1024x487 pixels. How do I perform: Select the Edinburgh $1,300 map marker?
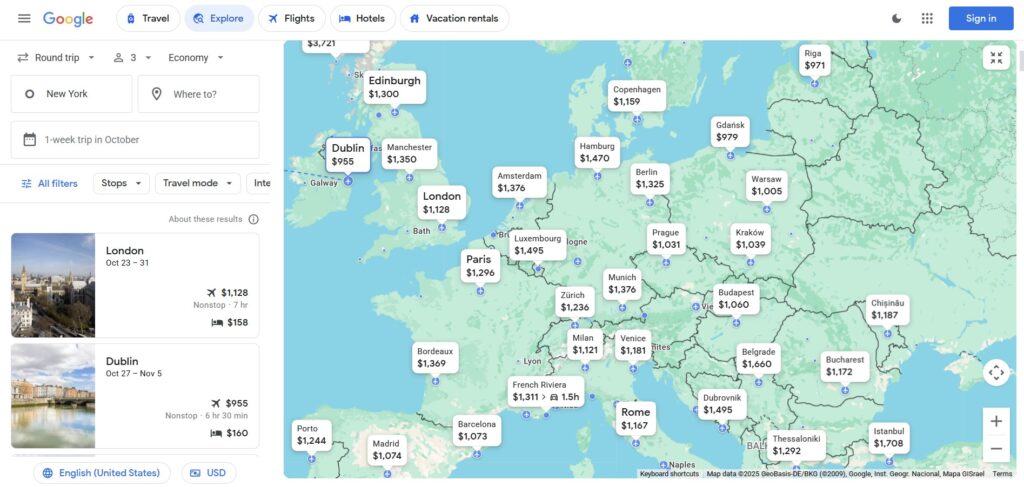pos(394,87)
